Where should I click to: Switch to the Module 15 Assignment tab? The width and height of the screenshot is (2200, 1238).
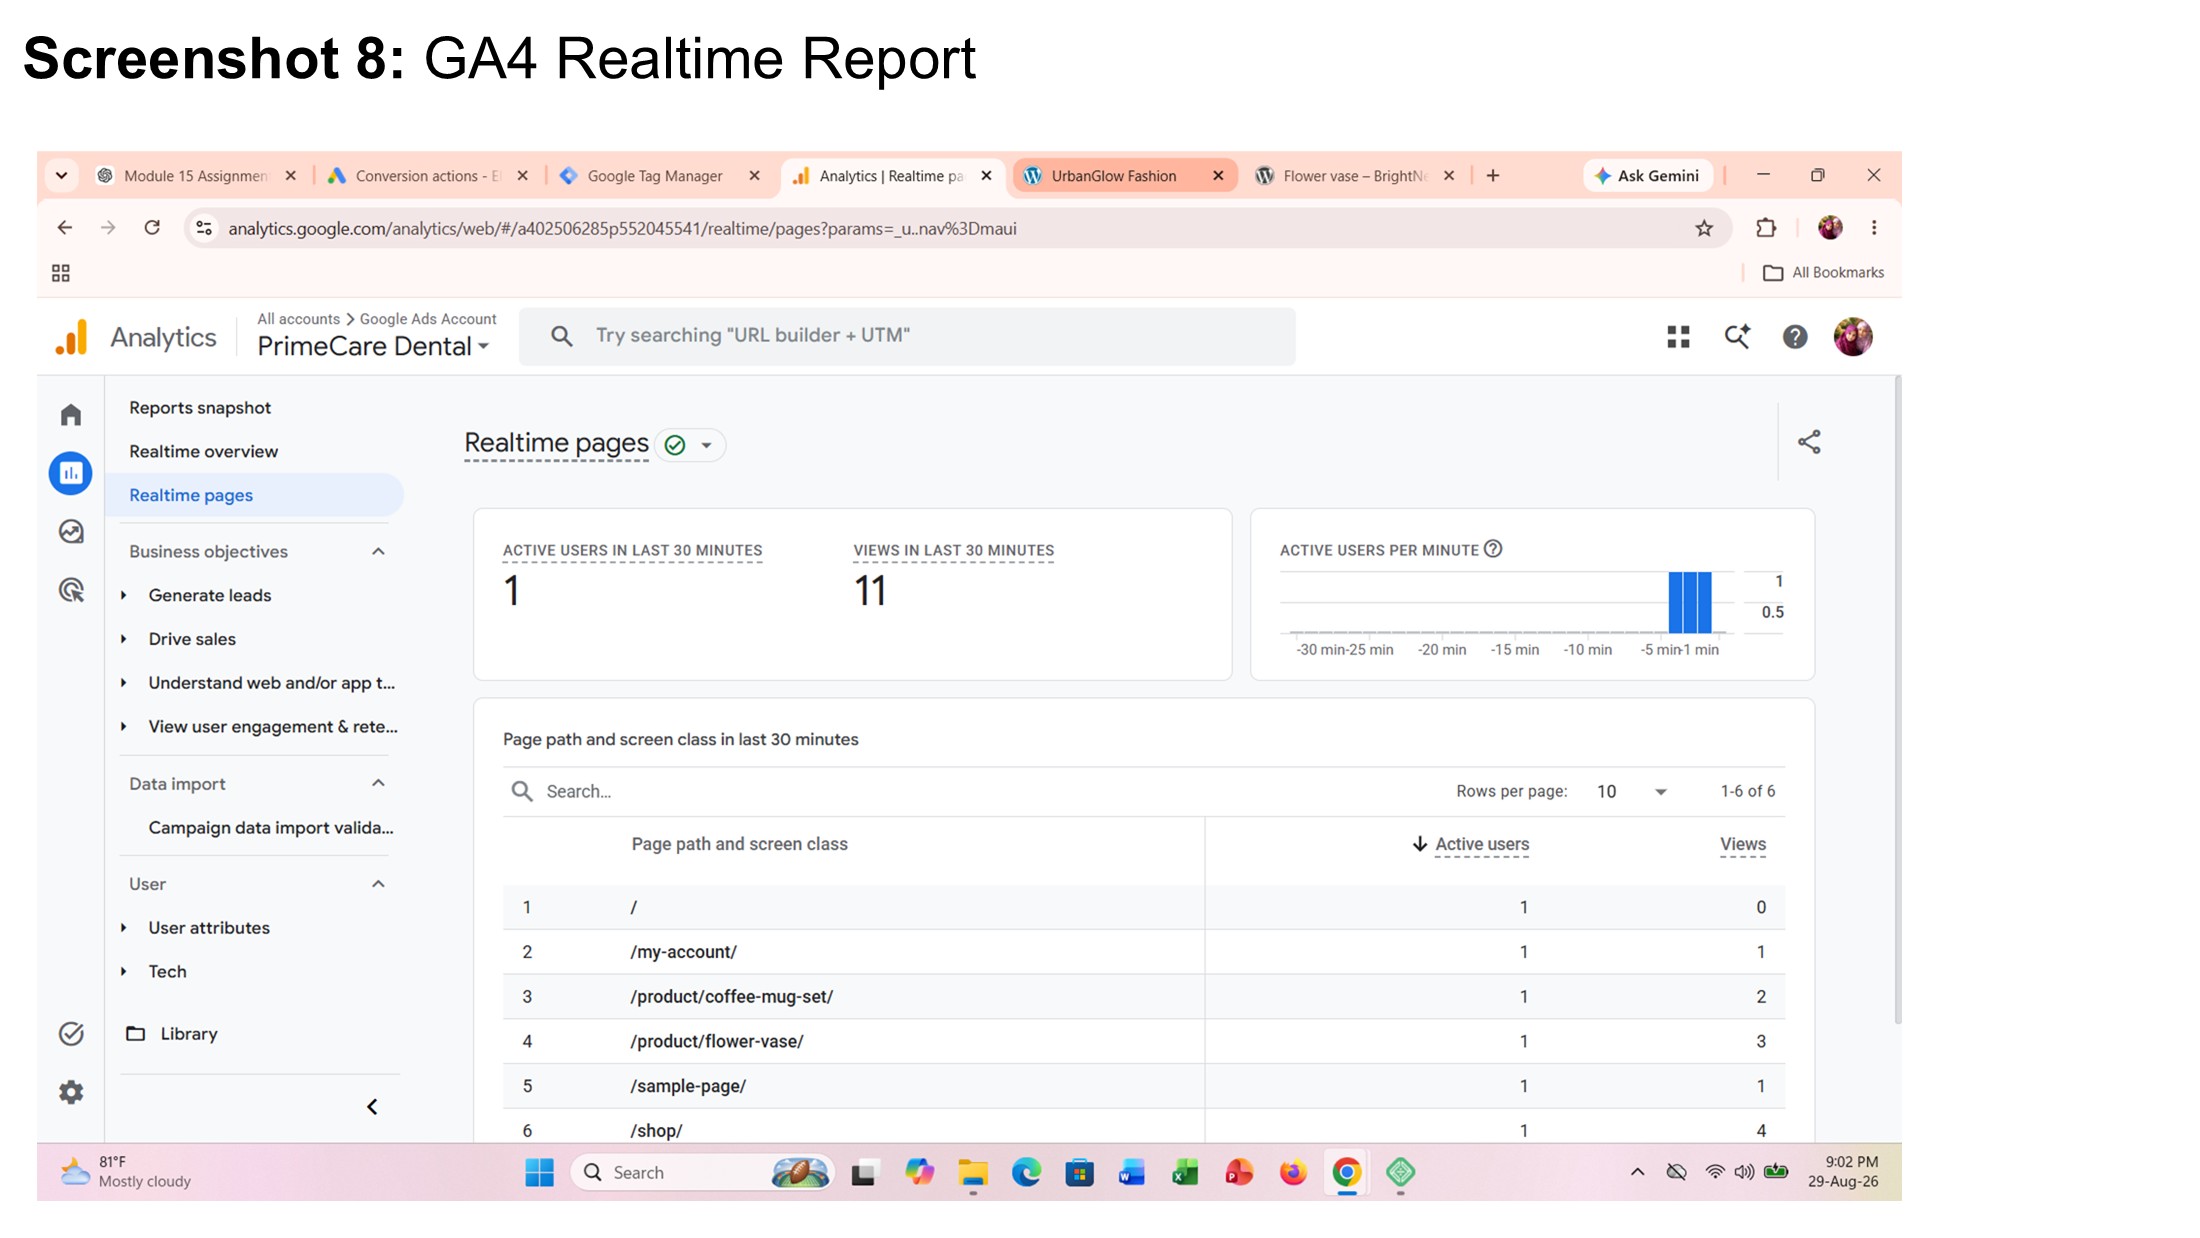point(196,176)
